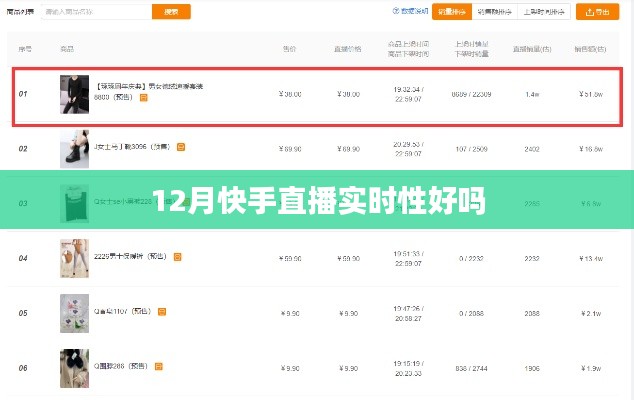Click the orange tag icon in row 05
Viewport: 634px width, 400px height.
(x=162, y=311)
